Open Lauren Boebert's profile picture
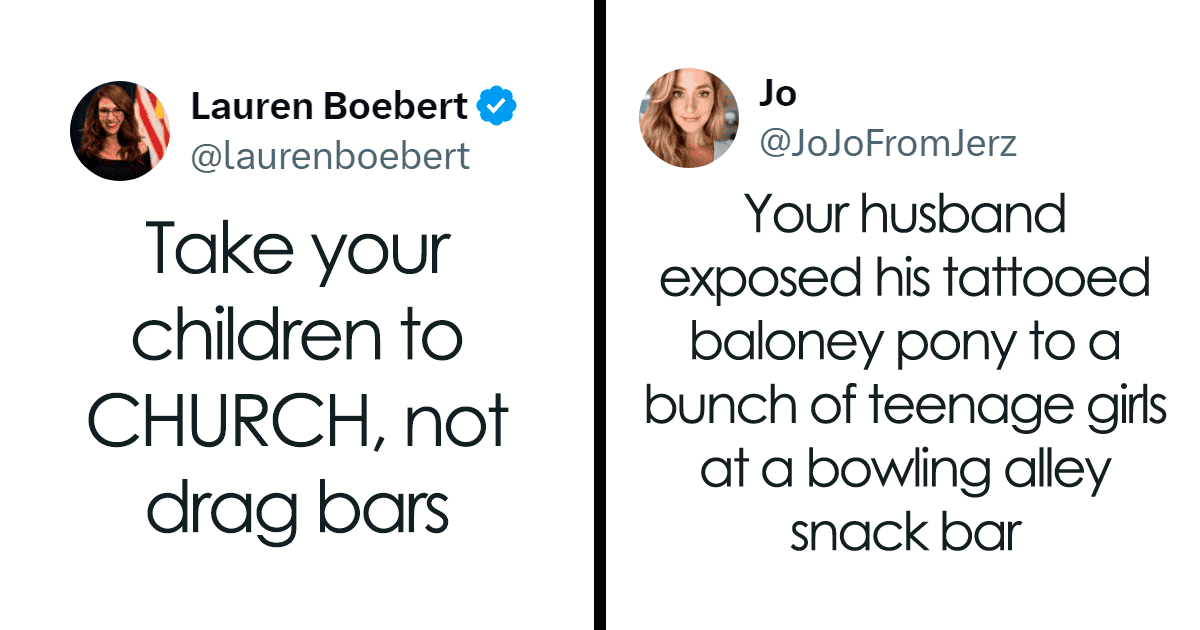Viewport: 1200px width, 630px height. pos(120,130)
